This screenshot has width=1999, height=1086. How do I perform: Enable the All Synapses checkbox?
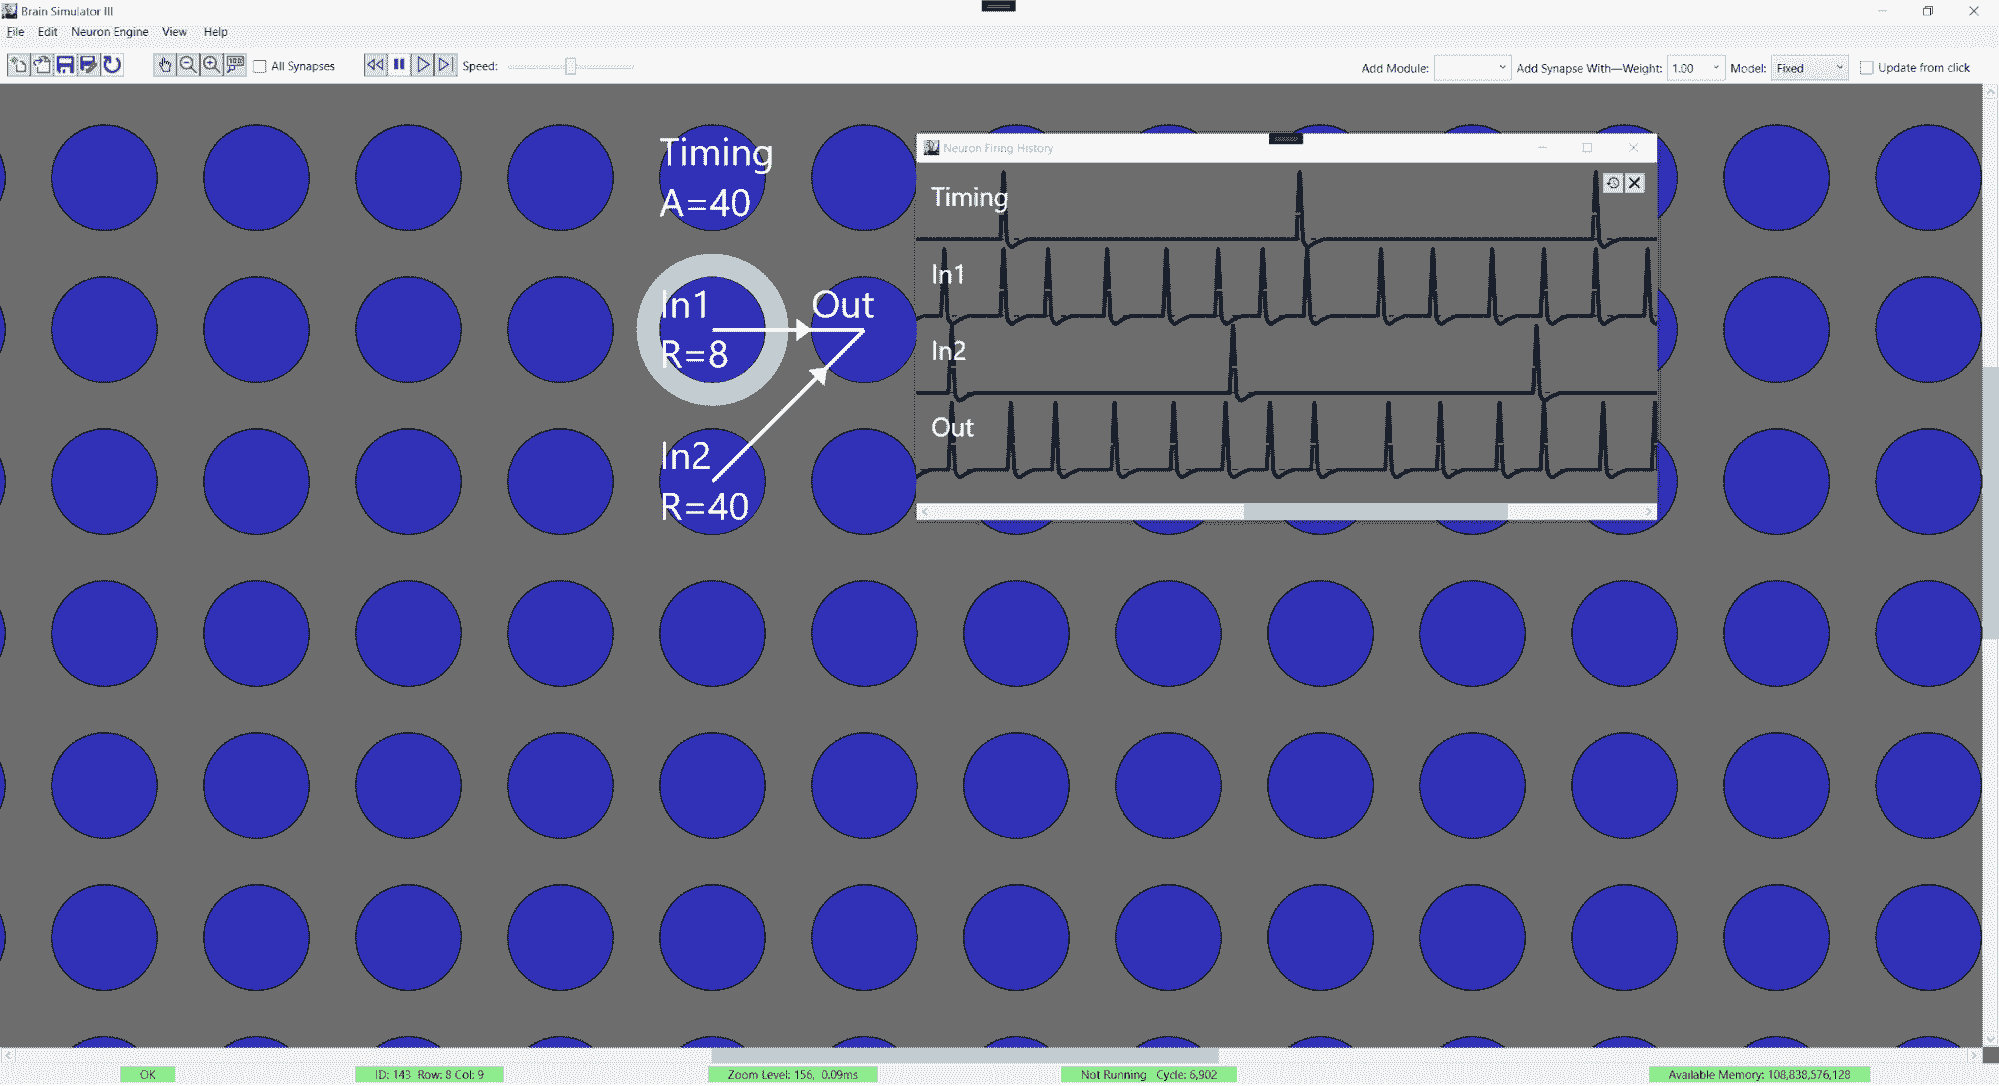pyautogui.click(x=260, y=67)
